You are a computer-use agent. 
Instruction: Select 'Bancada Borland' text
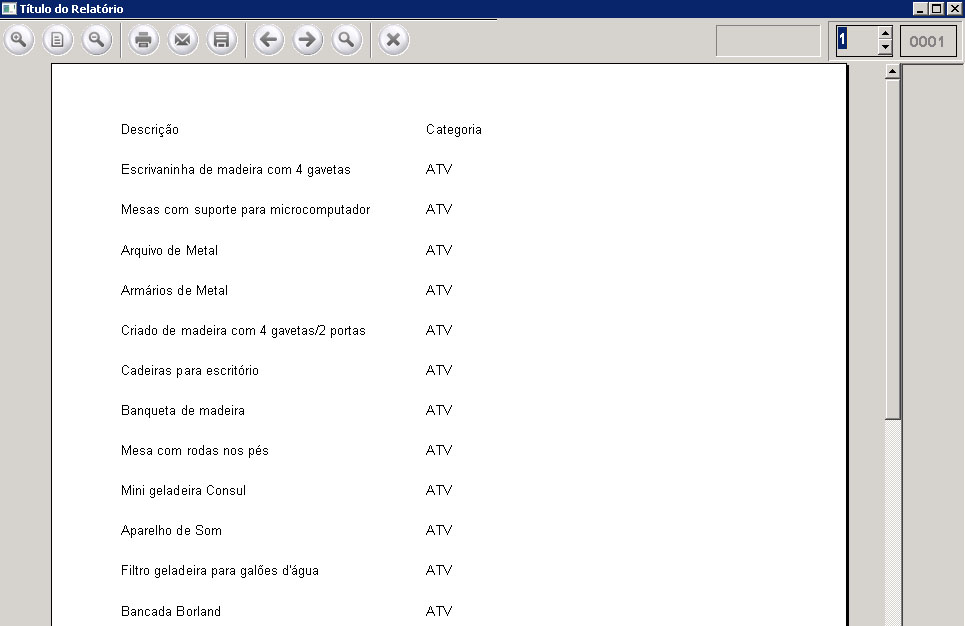[x=170, y=611]
